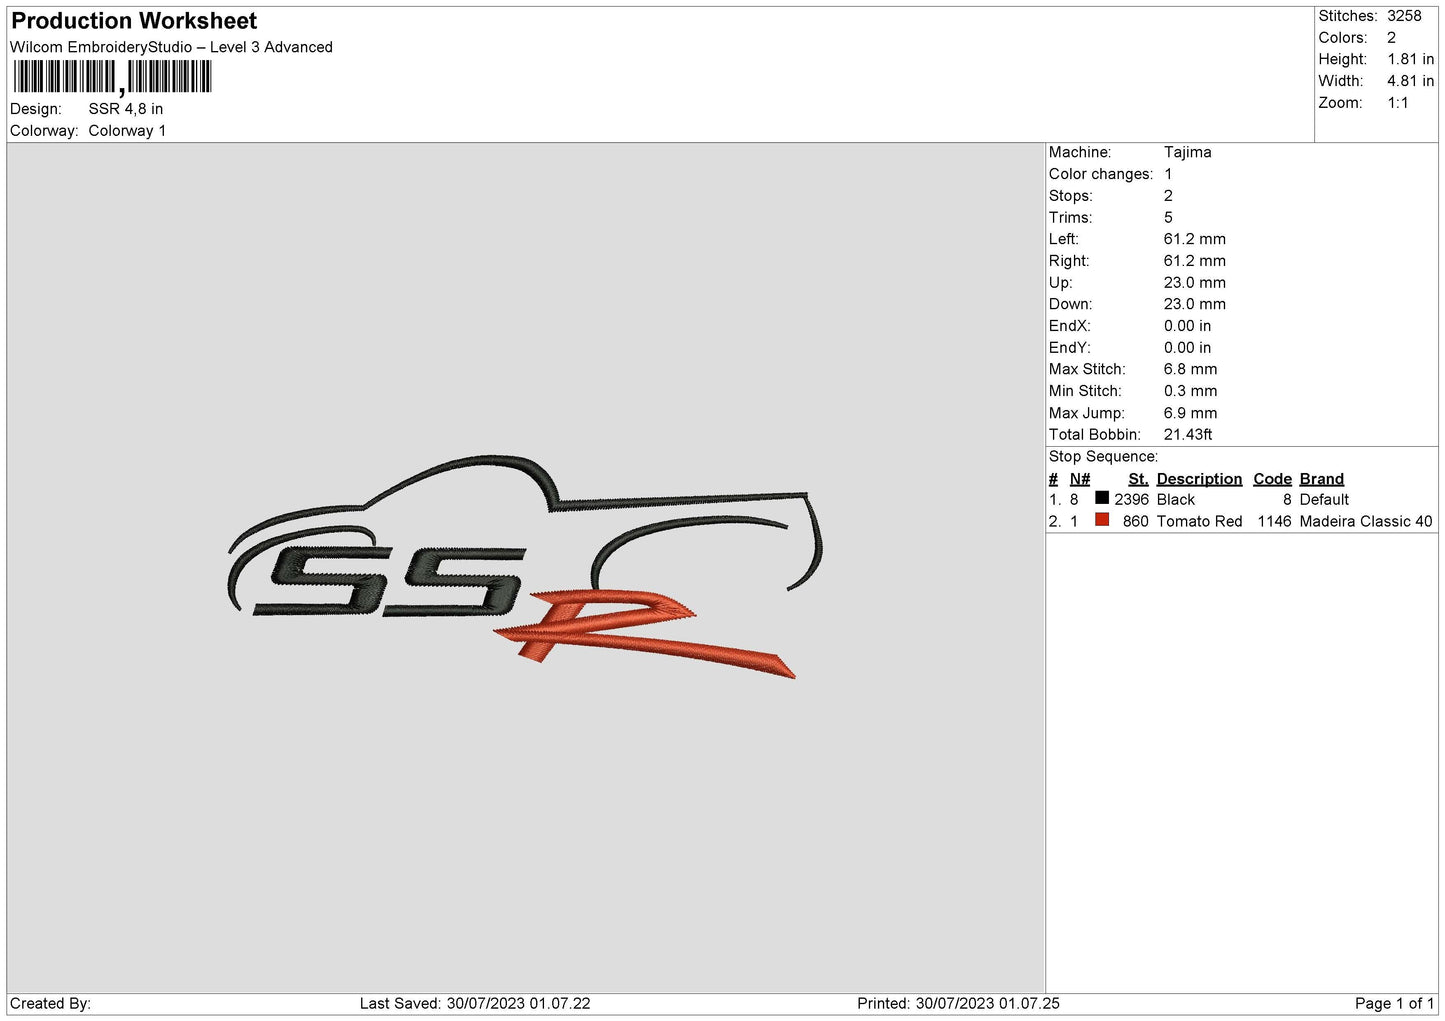Image resolution: width=1445 pixels, height=1021 pixels.
Task: Click the 'Created By:' footer label
Action: click(x=50, y=1004)
